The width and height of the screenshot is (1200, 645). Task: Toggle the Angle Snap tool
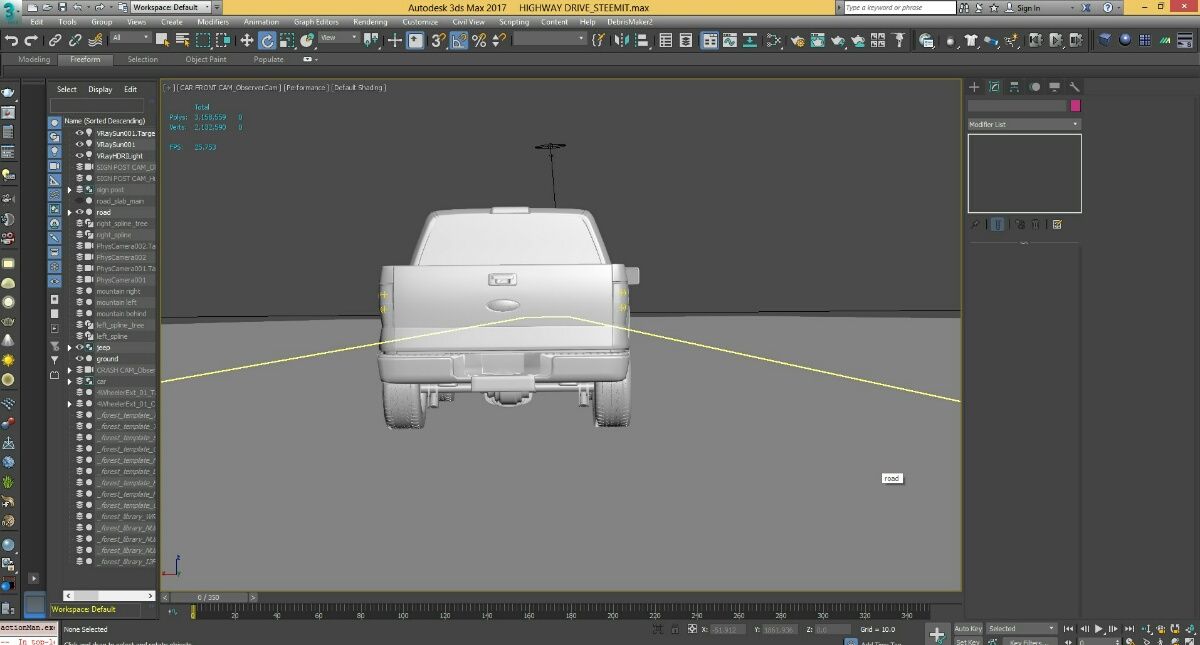458,40
